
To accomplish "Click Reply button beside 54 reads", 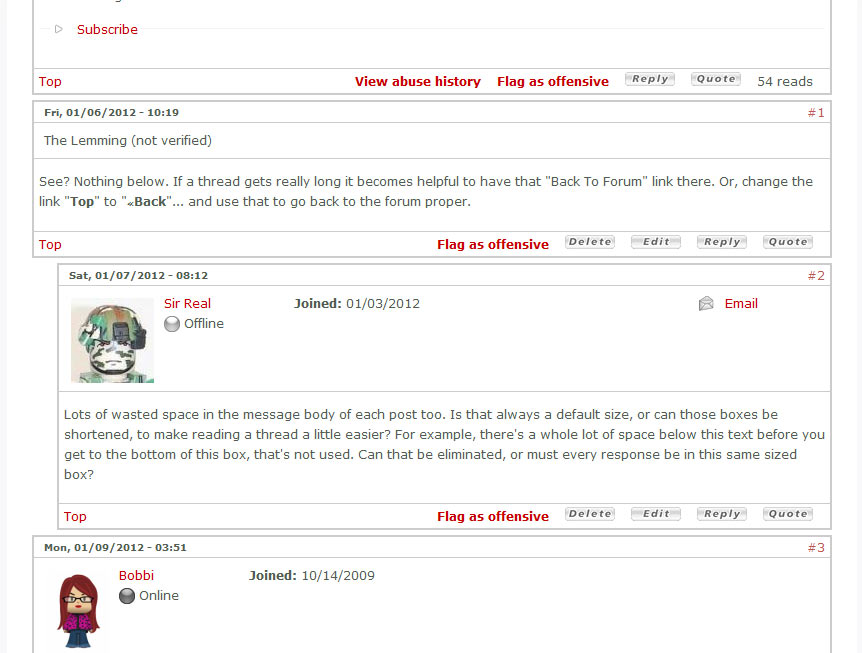I will click(650, 79).
